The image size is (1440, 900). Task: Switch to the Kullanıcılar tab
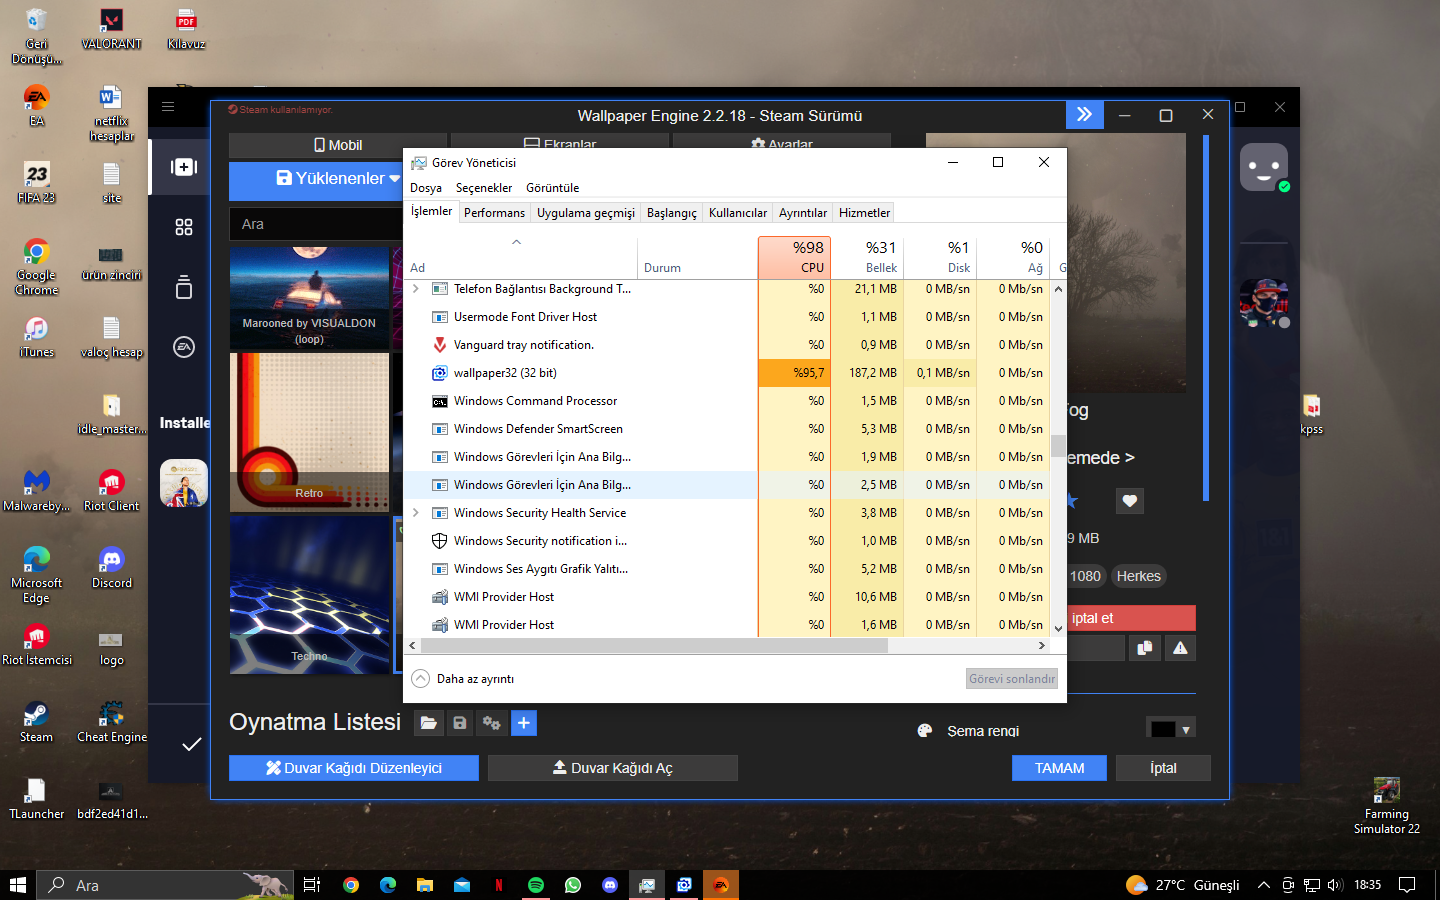(738, 213)
